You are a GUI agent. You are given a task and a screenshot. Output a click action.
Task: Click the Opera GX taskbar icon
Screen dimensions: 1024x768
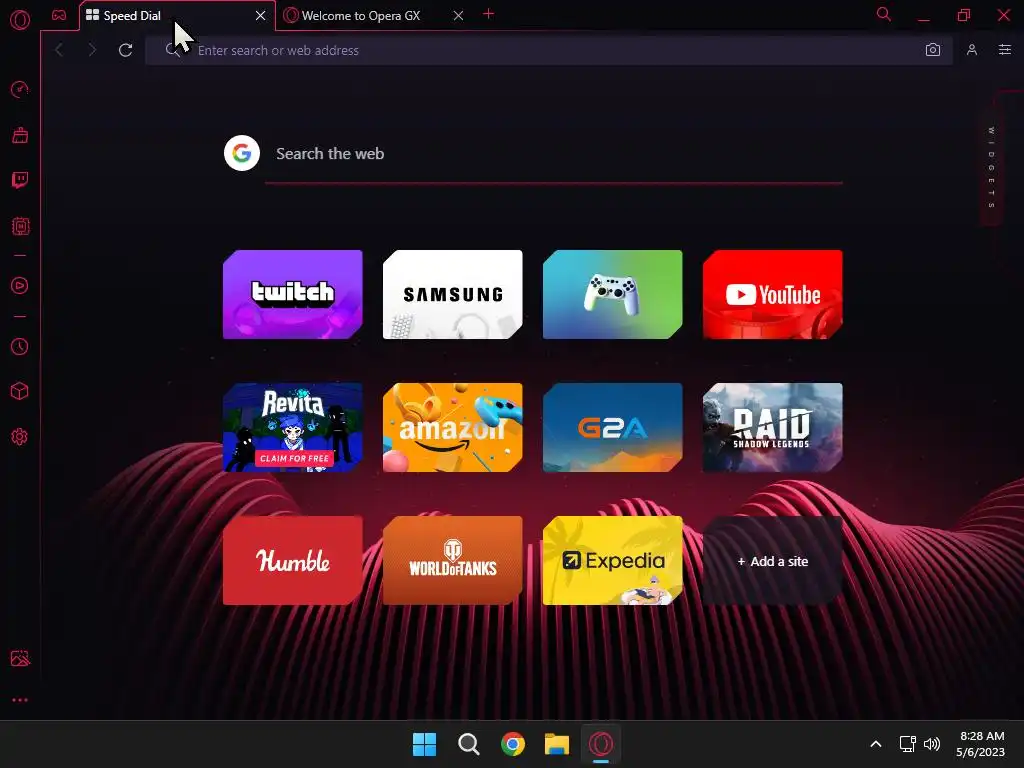601,744
